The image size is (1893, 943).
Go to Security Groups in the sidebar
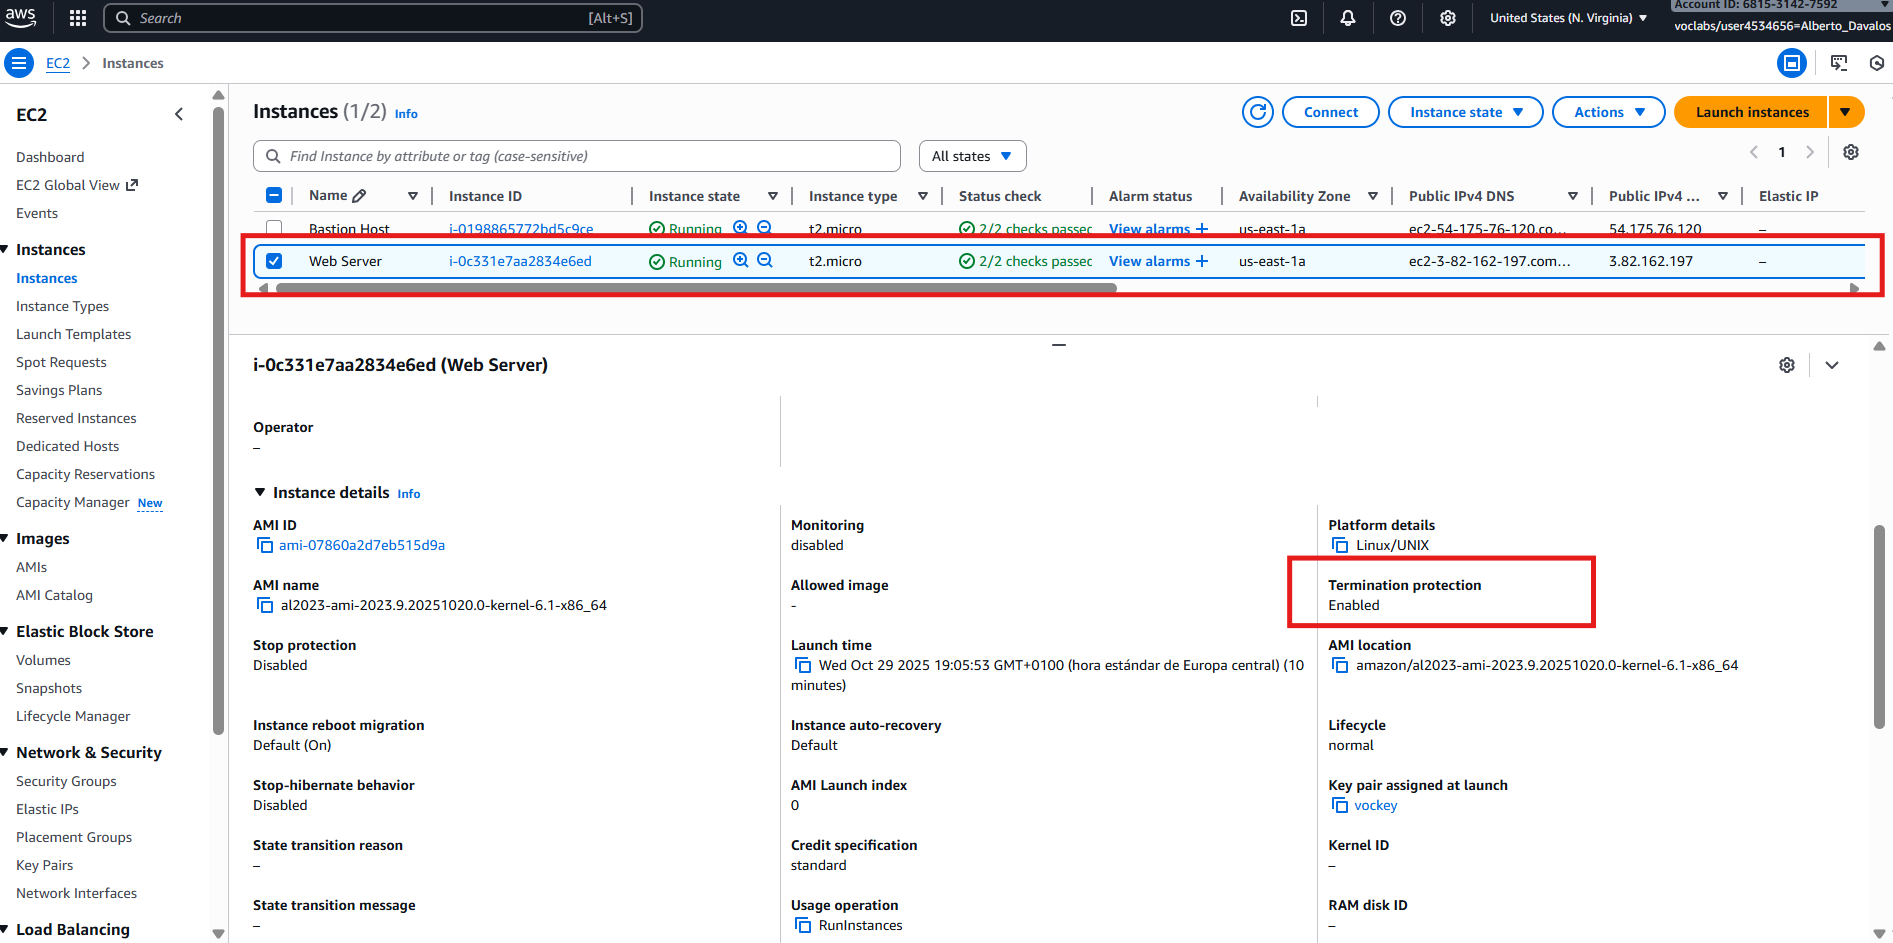click(x=66, y=781)
